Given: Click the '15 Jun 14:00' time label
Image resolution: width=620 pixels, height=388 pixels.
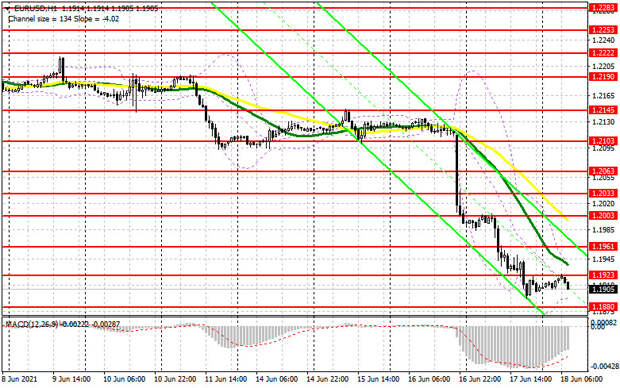Looking at the screenshot, I should tap(378, 379).
